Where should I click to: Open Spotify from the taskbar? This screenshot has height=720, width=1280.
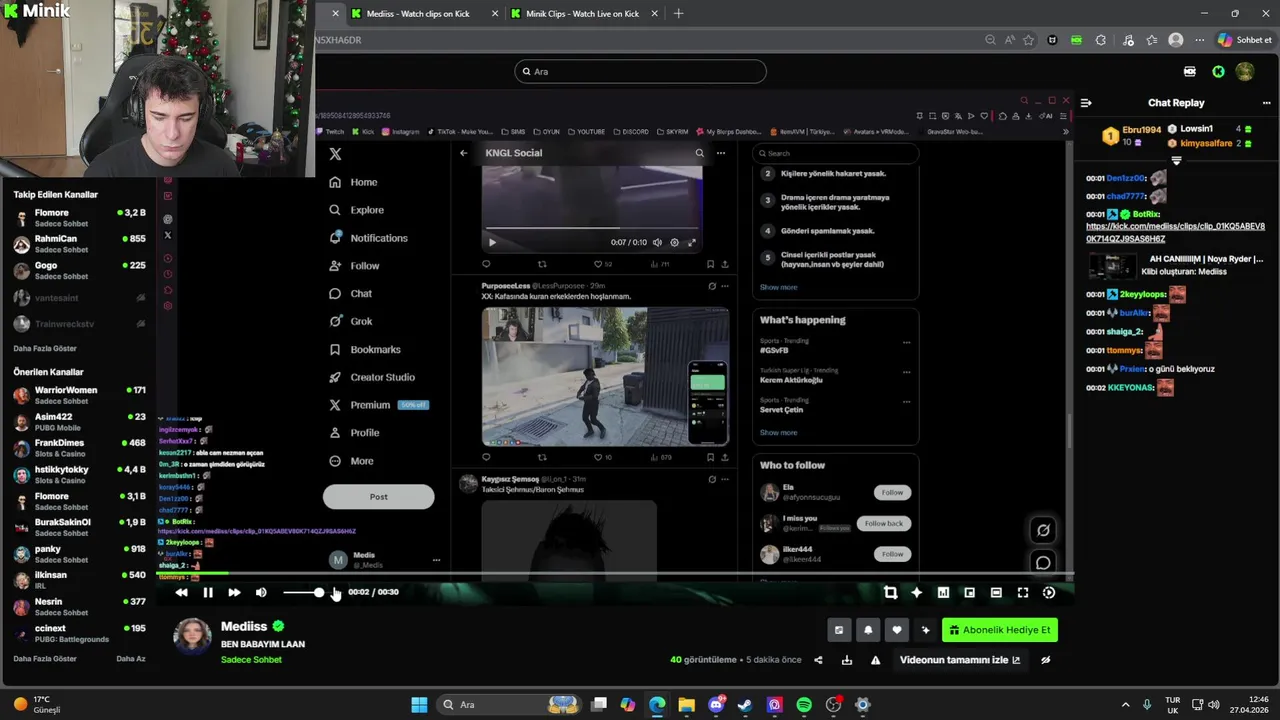click(x=804, y=704)
